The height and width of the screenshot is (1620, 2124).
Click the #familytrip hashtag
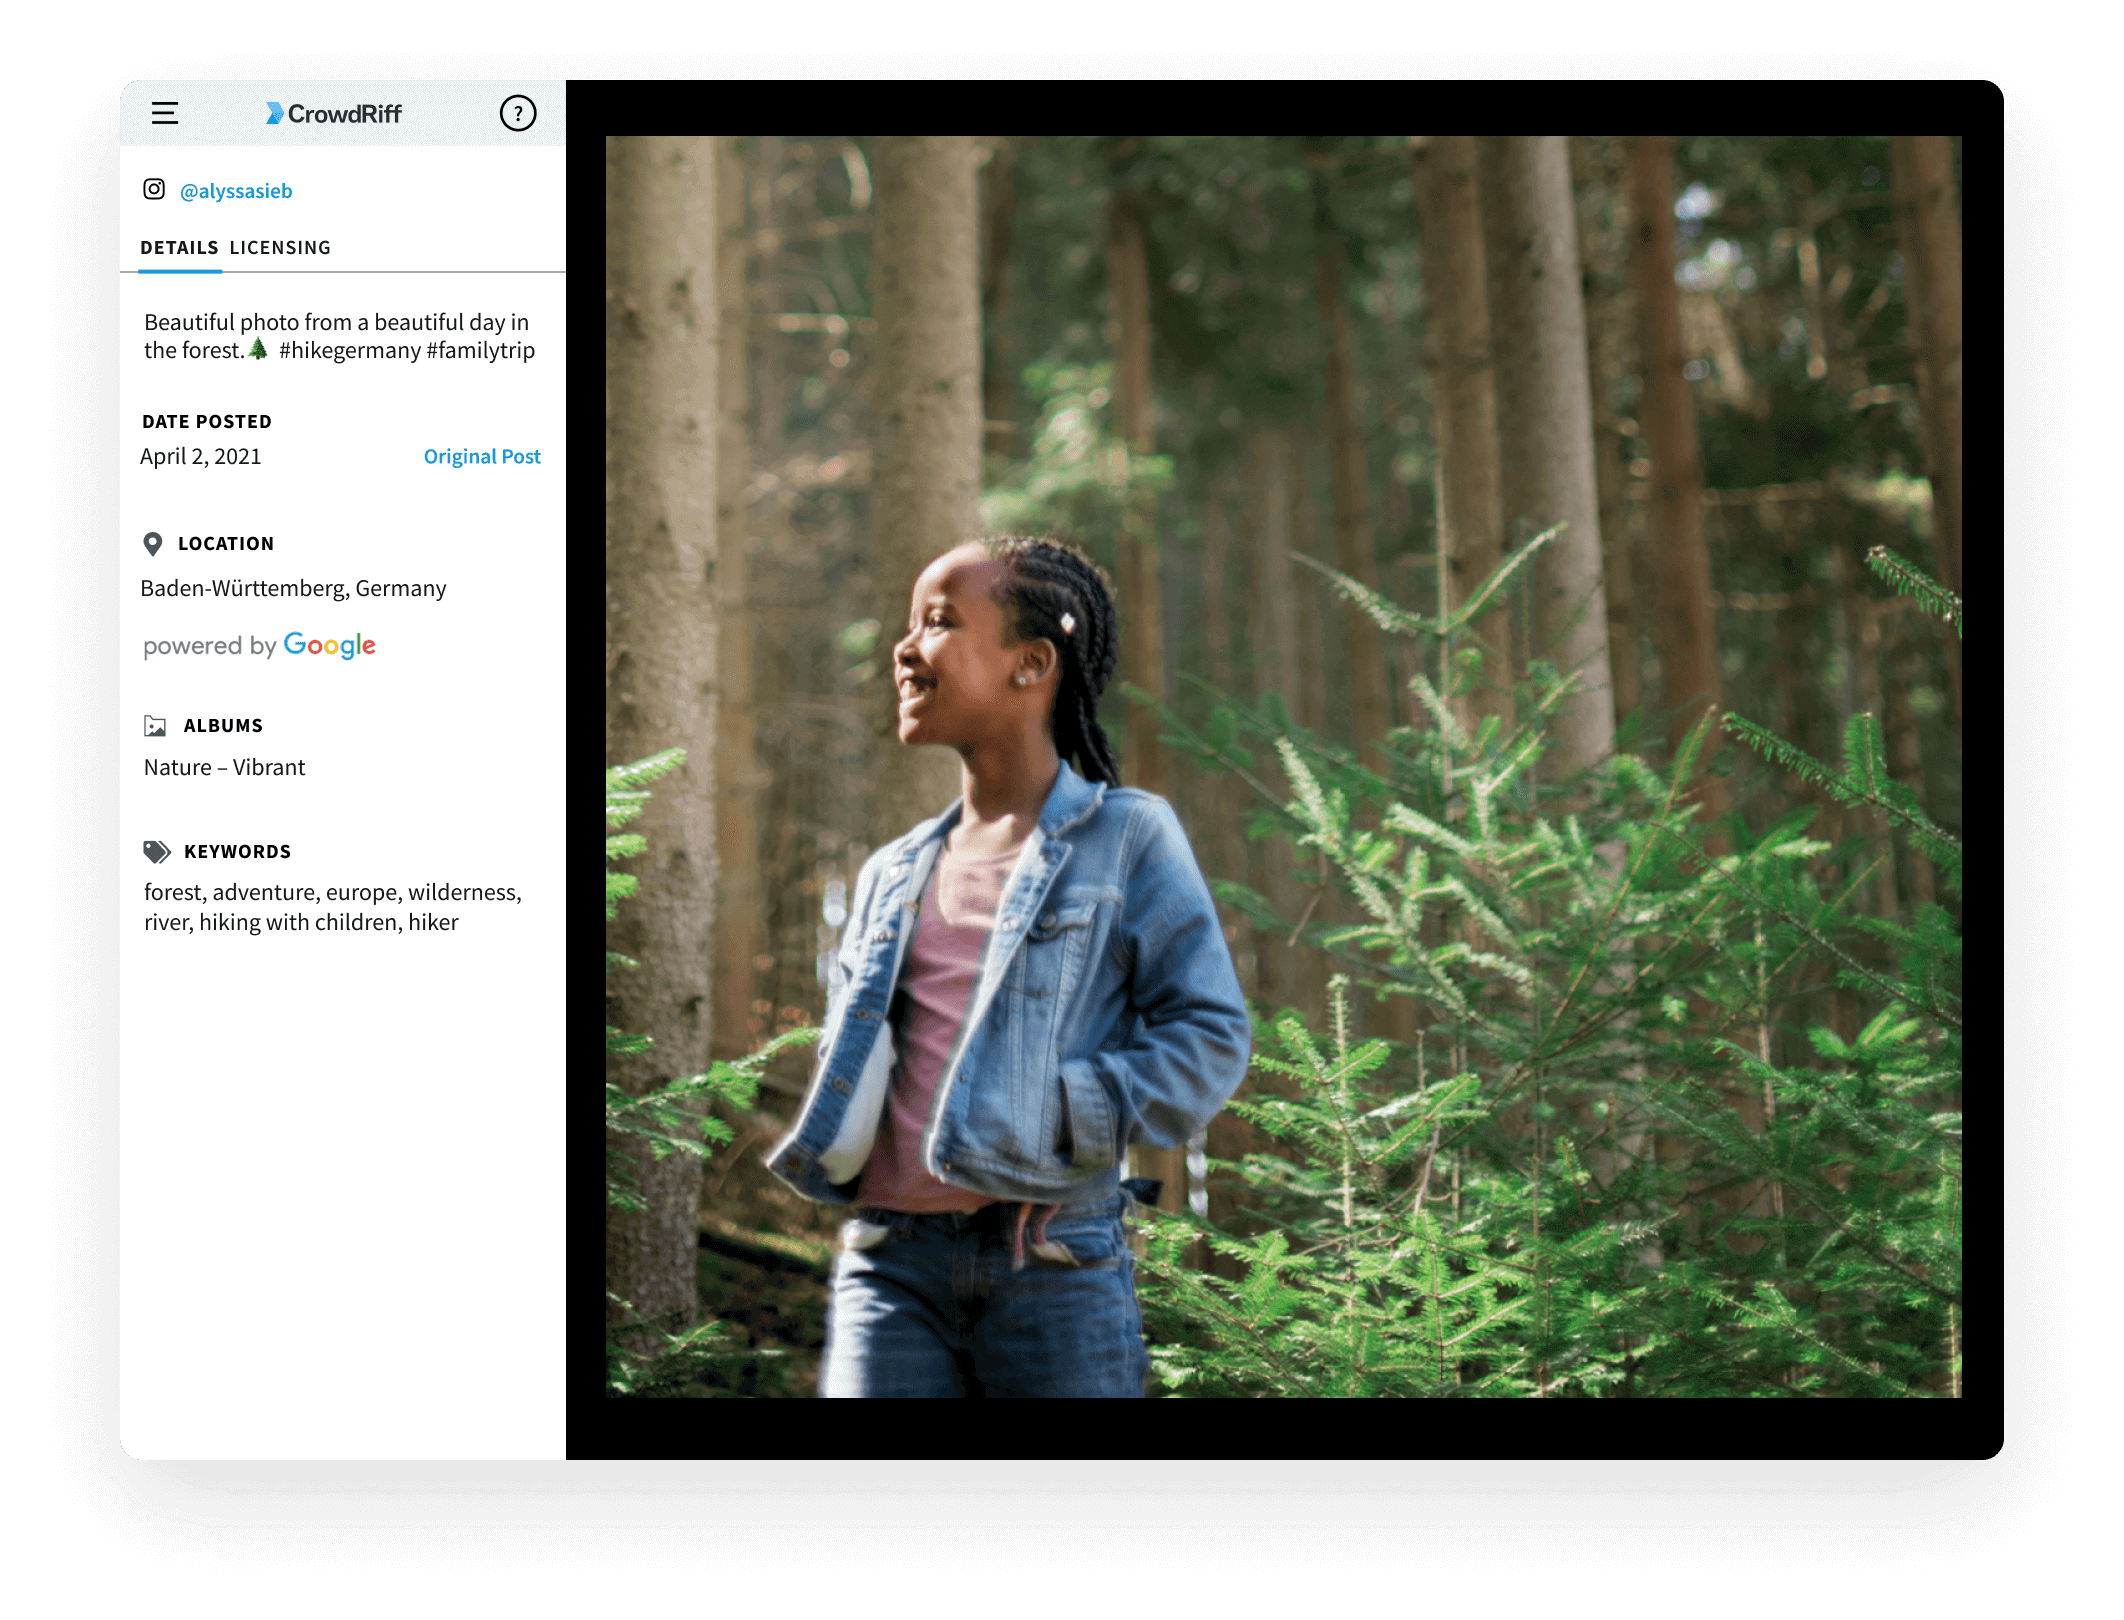click(x=481, y=351)
